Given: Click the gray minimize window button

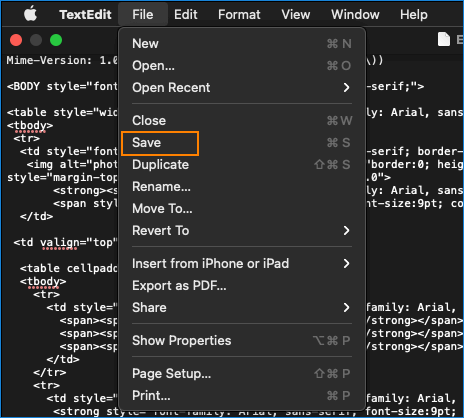Looking at the screenshot, I should pos(36,40).
